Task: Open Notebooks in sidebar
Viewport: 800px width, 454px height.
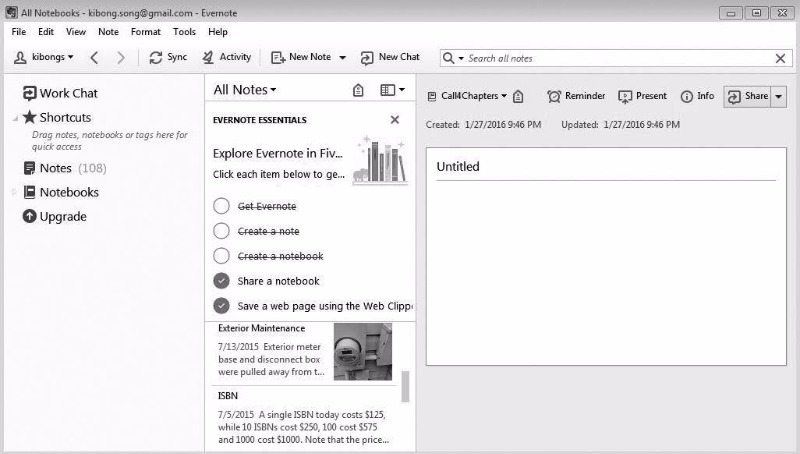Action: (61, 192)
